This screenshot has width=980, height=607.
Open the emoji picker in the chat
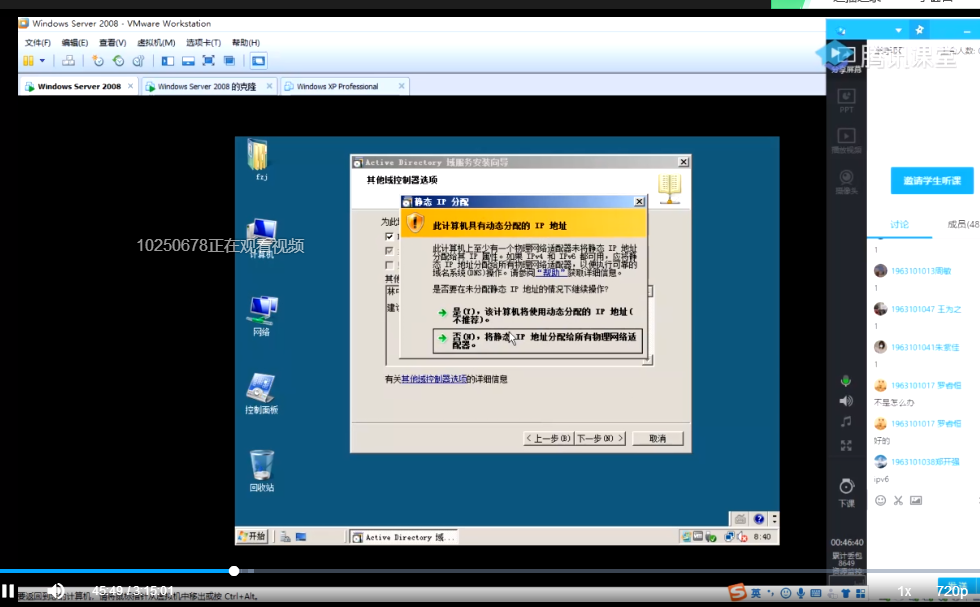880,500
